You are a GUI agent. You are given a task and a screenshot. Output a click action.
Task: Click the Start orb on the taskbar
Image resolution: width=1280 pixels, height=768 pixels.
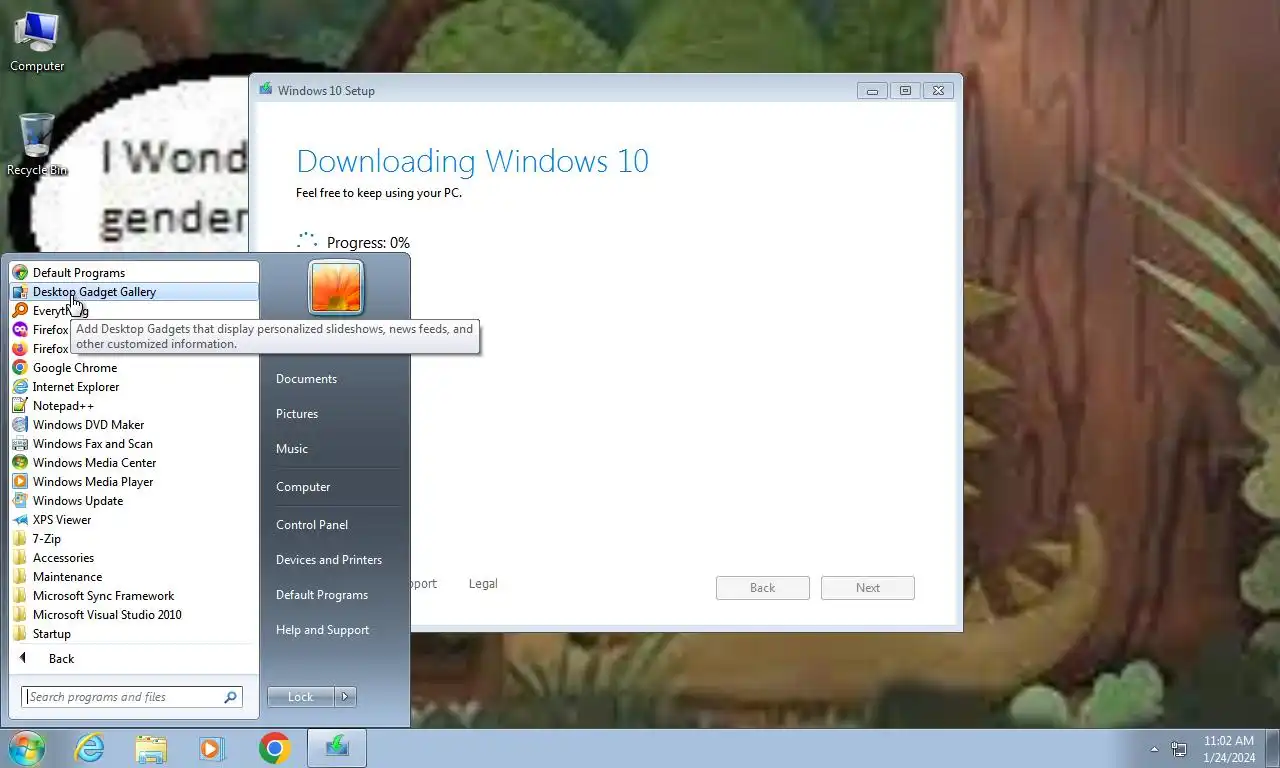27,748
